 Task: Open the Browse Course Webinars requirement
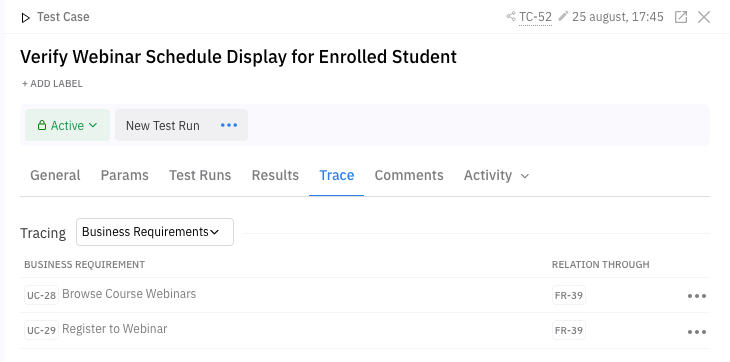[129, 294]
